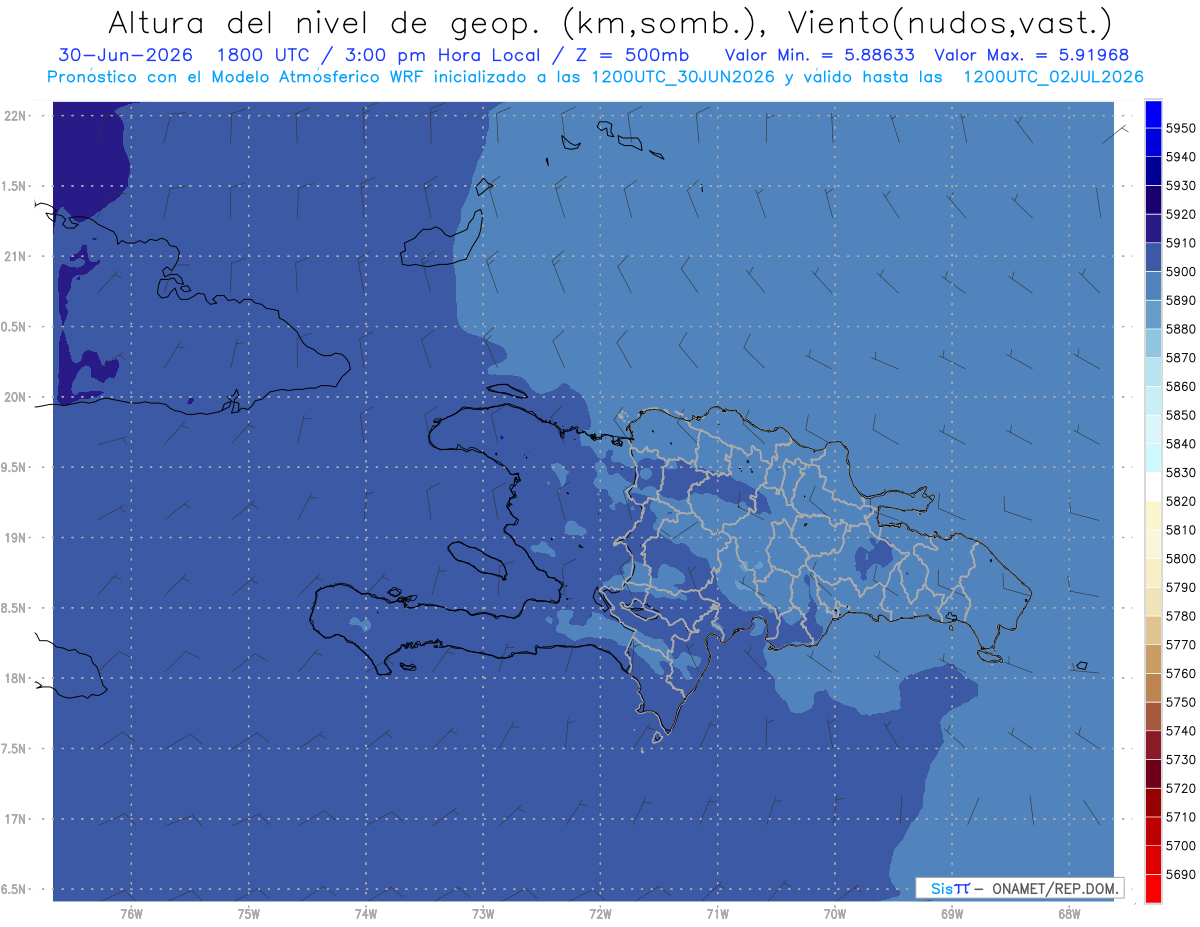Click the 75W longitude axis label
Screen dimensions: 1200x927
(x=249, y=914)
